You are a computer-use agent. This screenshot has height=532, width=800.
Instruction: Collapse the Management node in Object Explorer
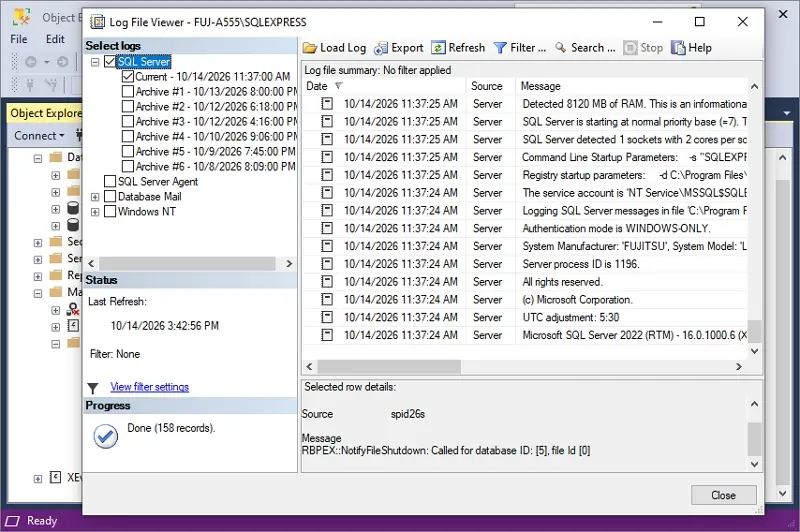click(x=38, y=293)
